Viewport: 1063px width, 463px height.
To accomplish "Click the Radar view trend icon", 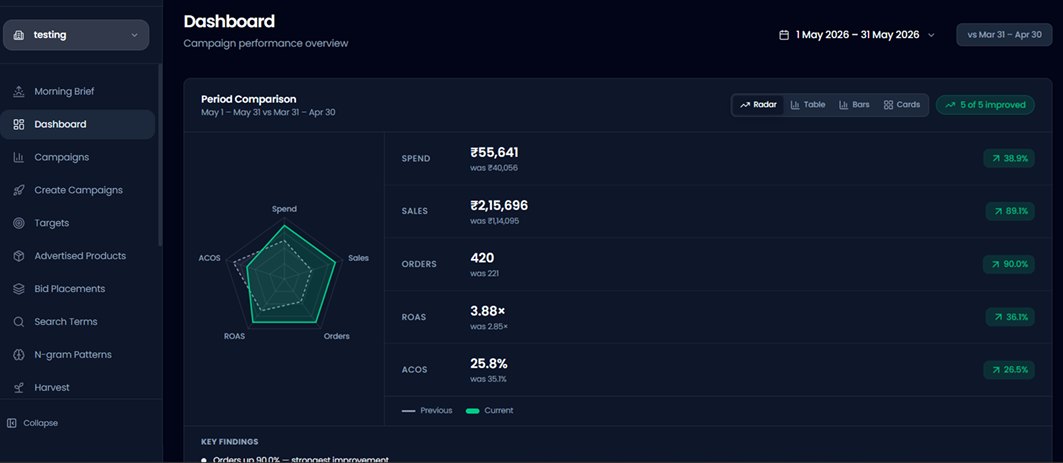I will tap(745, 105).
